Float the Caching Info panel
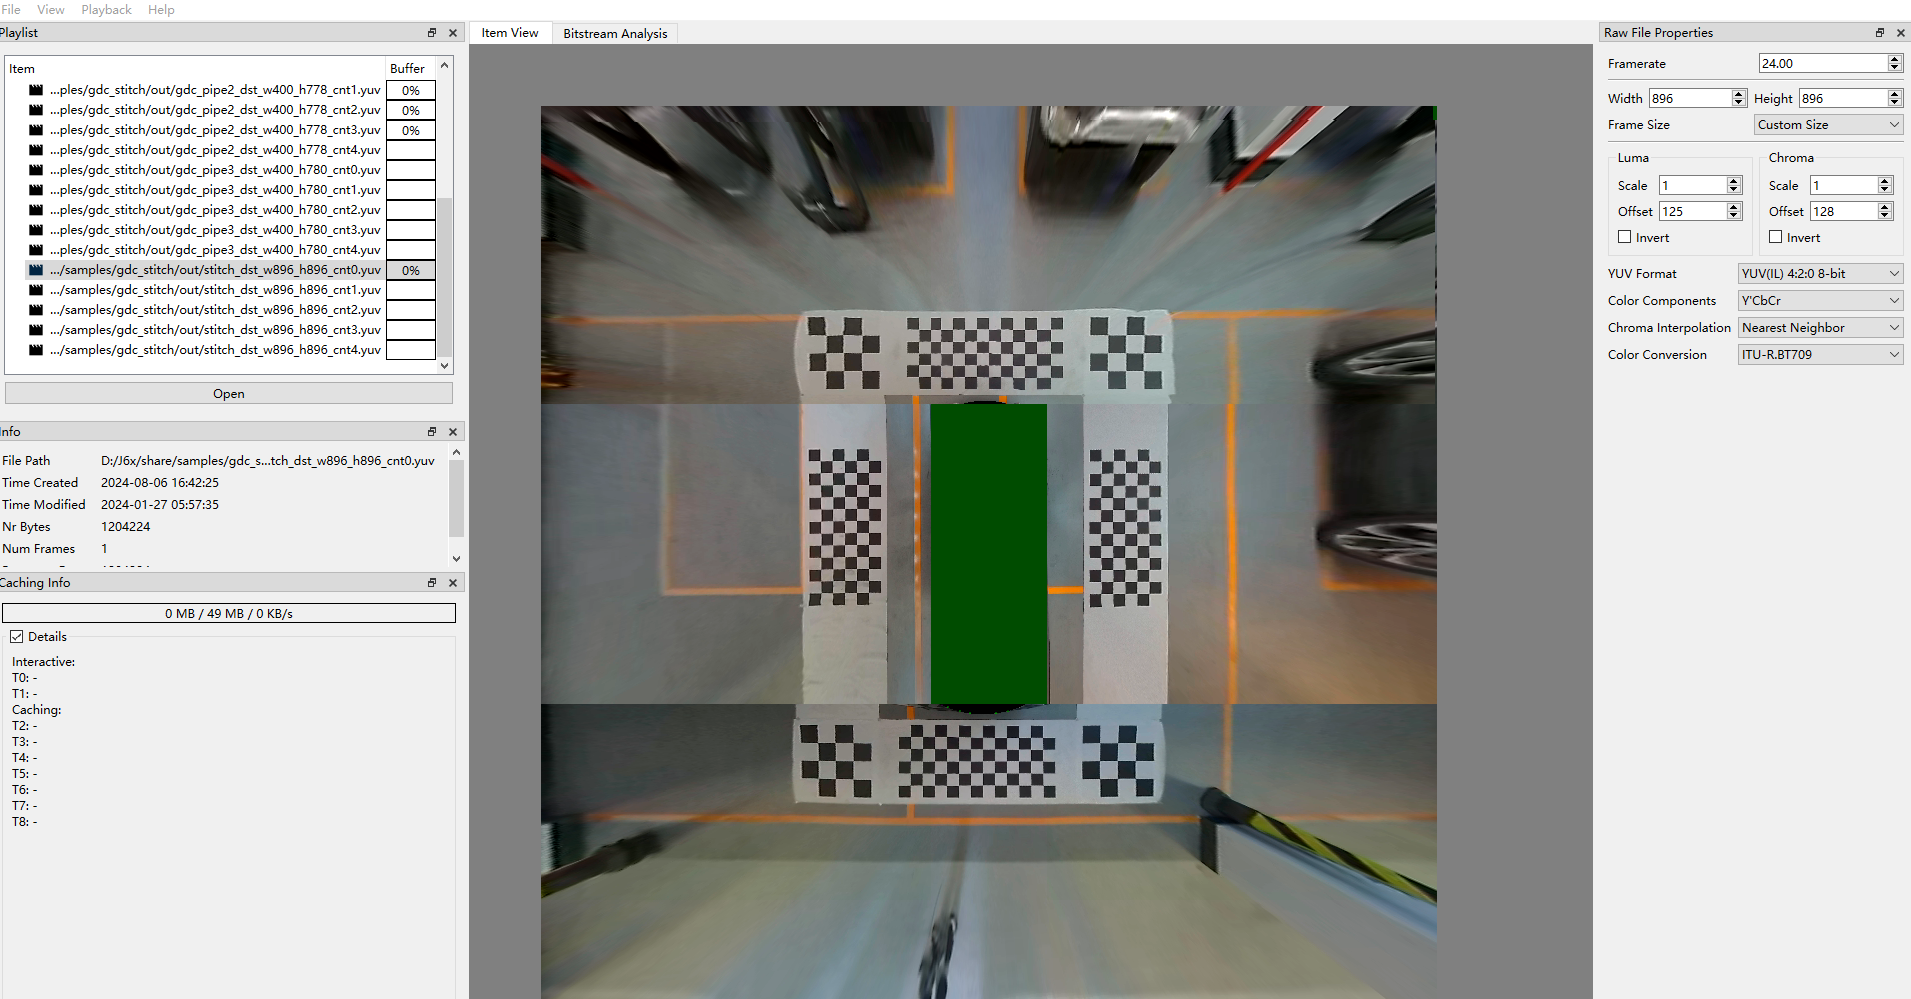Image resolution: width=1911 pixels, height=999 pixels. [432, 583]
